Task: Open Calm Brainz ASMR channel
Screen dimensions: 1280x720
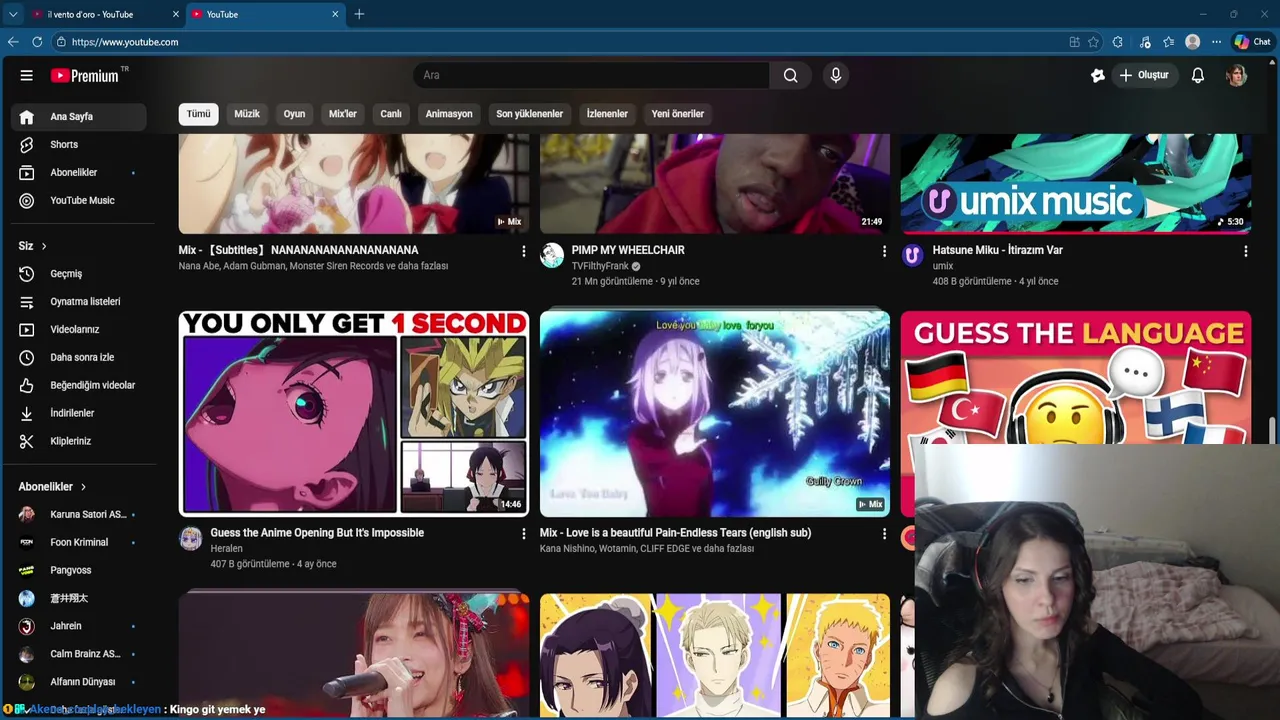Action: click(x=79, y=655)
